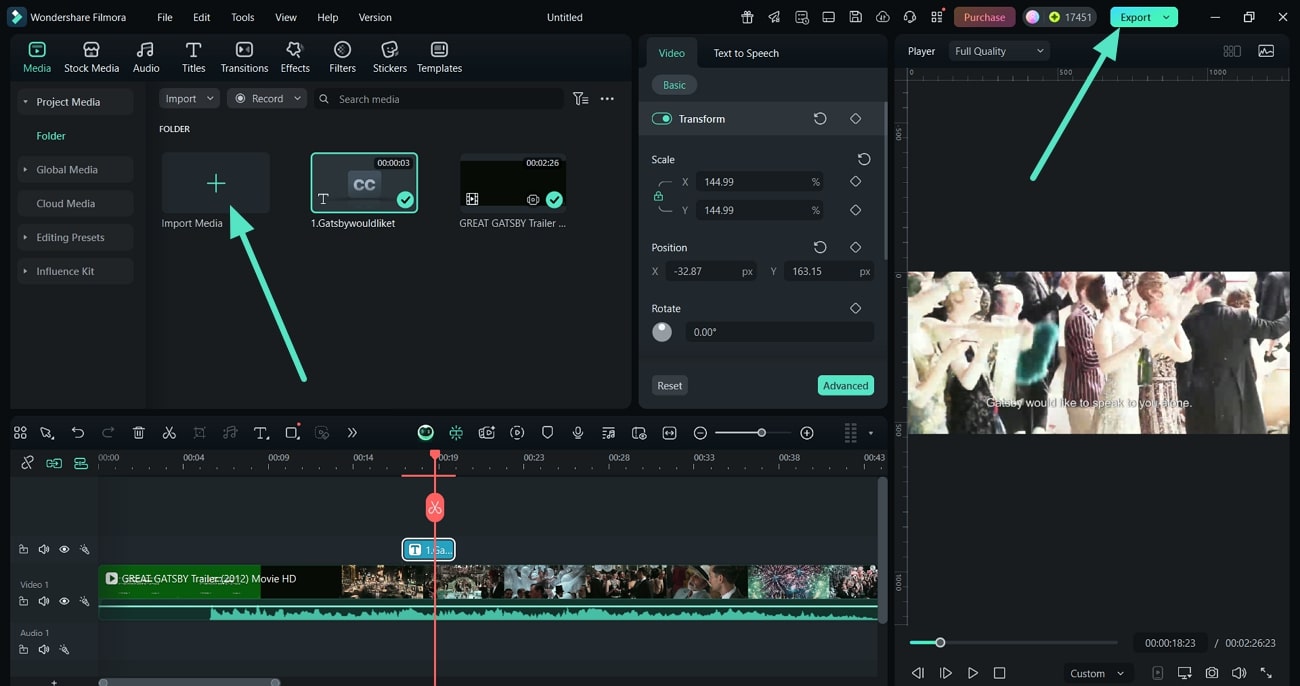The width and height of the screenshot is (1300, 686).
Task: Select the GREAT GATSBY Trailer thumbnail
Action: 513,182
